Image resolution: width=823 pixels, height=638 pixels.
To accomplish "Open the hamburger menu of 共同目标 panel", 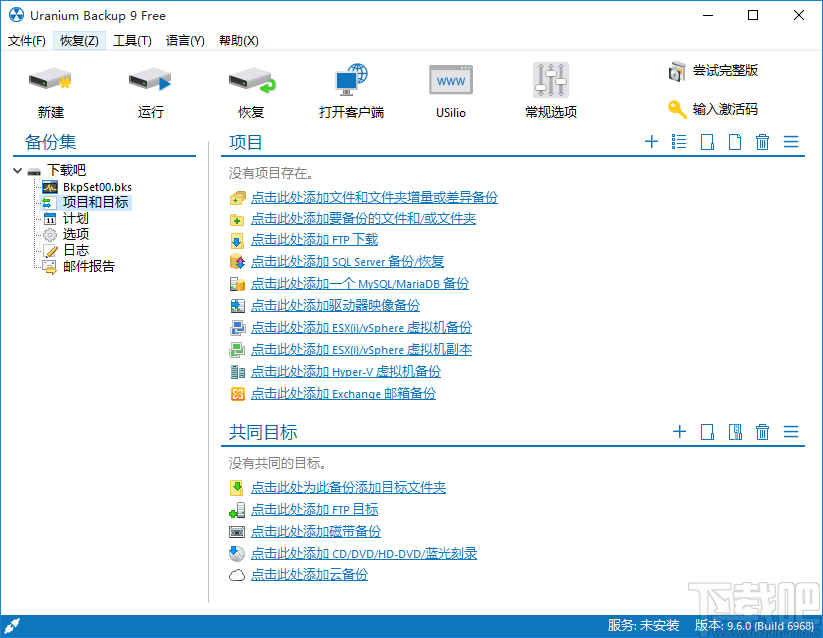I will tap(791, 432).
